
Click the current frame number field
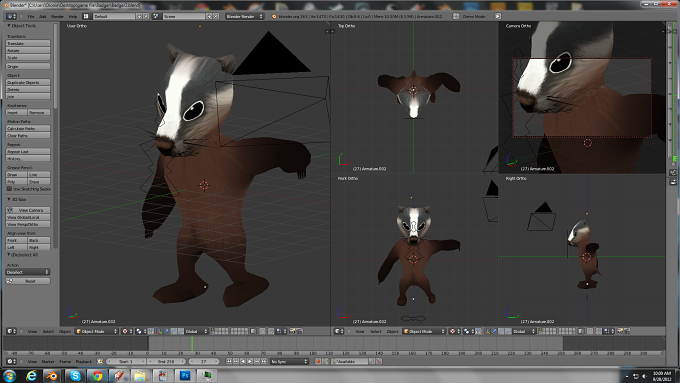(203, 361)
